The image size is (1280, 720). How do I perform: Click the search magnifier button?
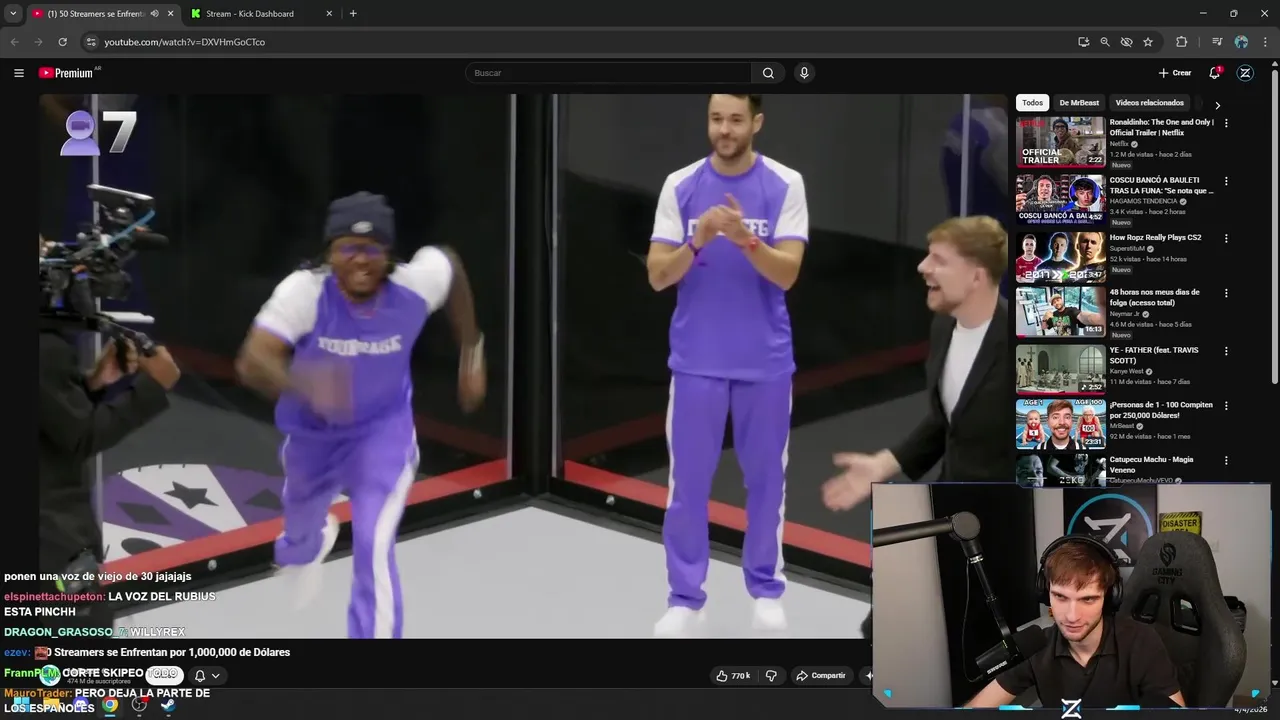[768, 73]
